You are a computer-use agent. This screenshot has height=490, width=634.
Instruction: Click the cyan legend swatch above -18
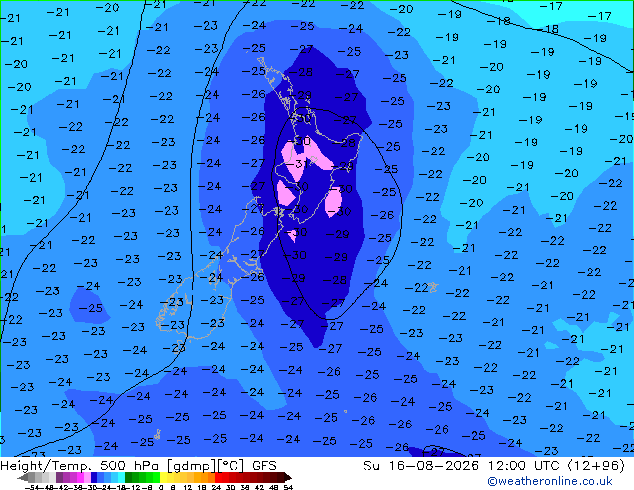122,477
